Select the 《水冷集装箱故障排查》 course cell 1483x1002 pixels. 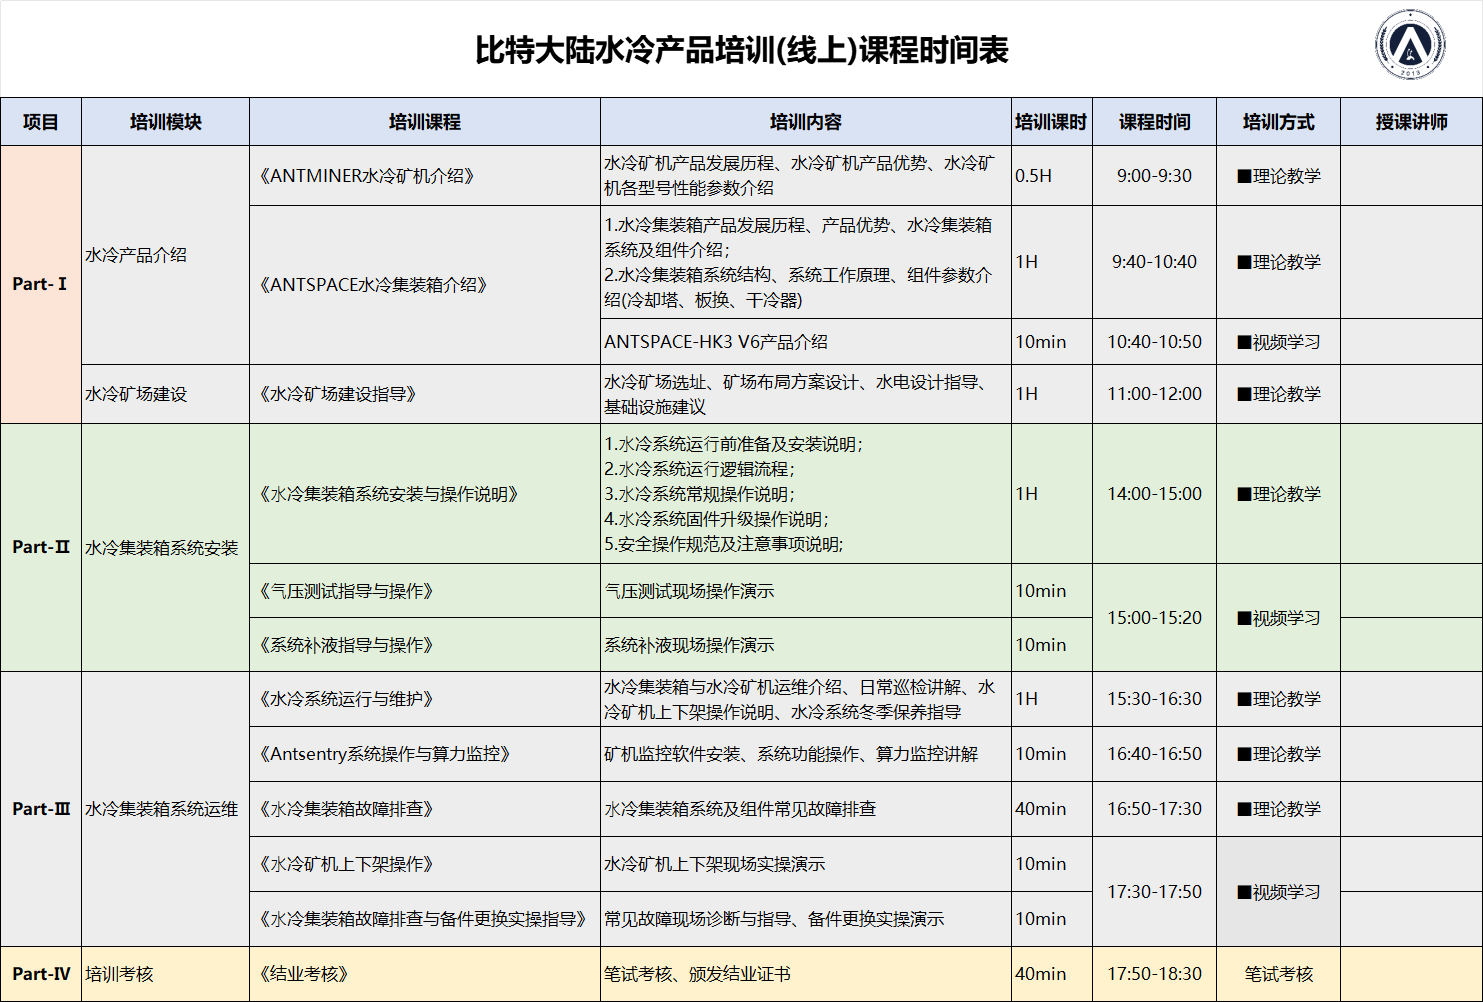pyautogui.click(x=425, y=809)
